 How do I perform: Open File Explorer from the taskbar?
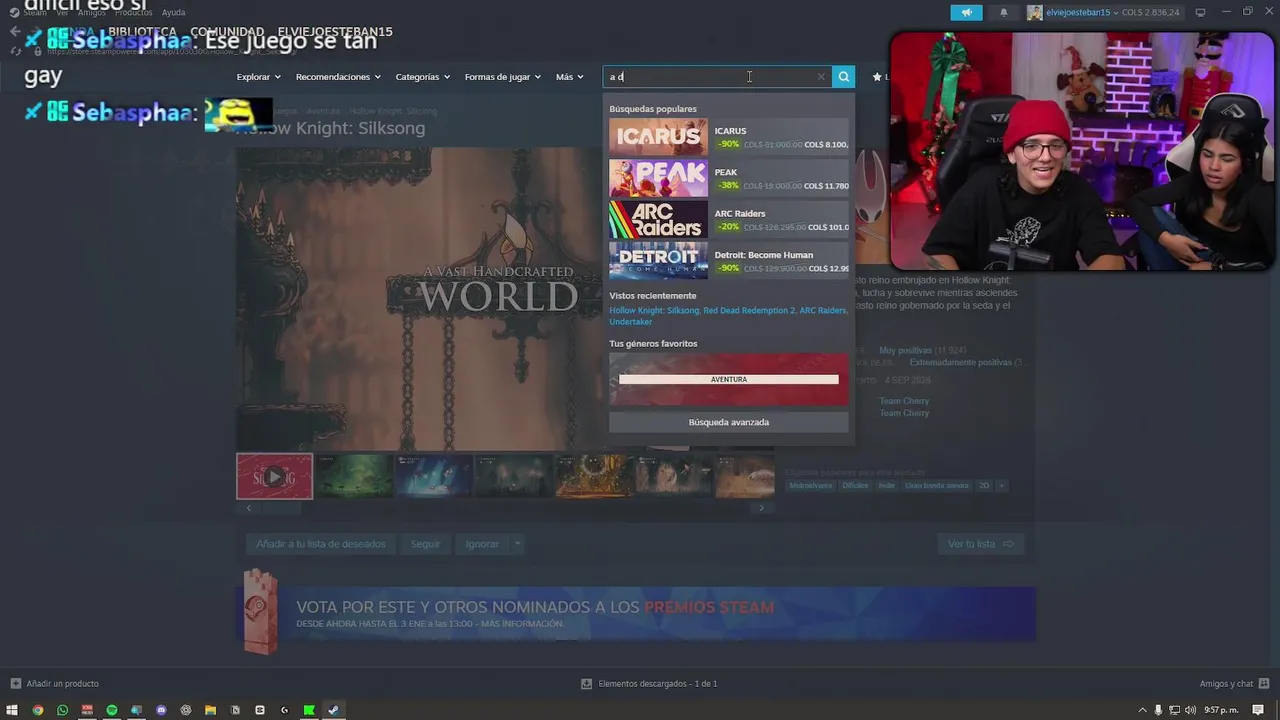click(210, 710)
